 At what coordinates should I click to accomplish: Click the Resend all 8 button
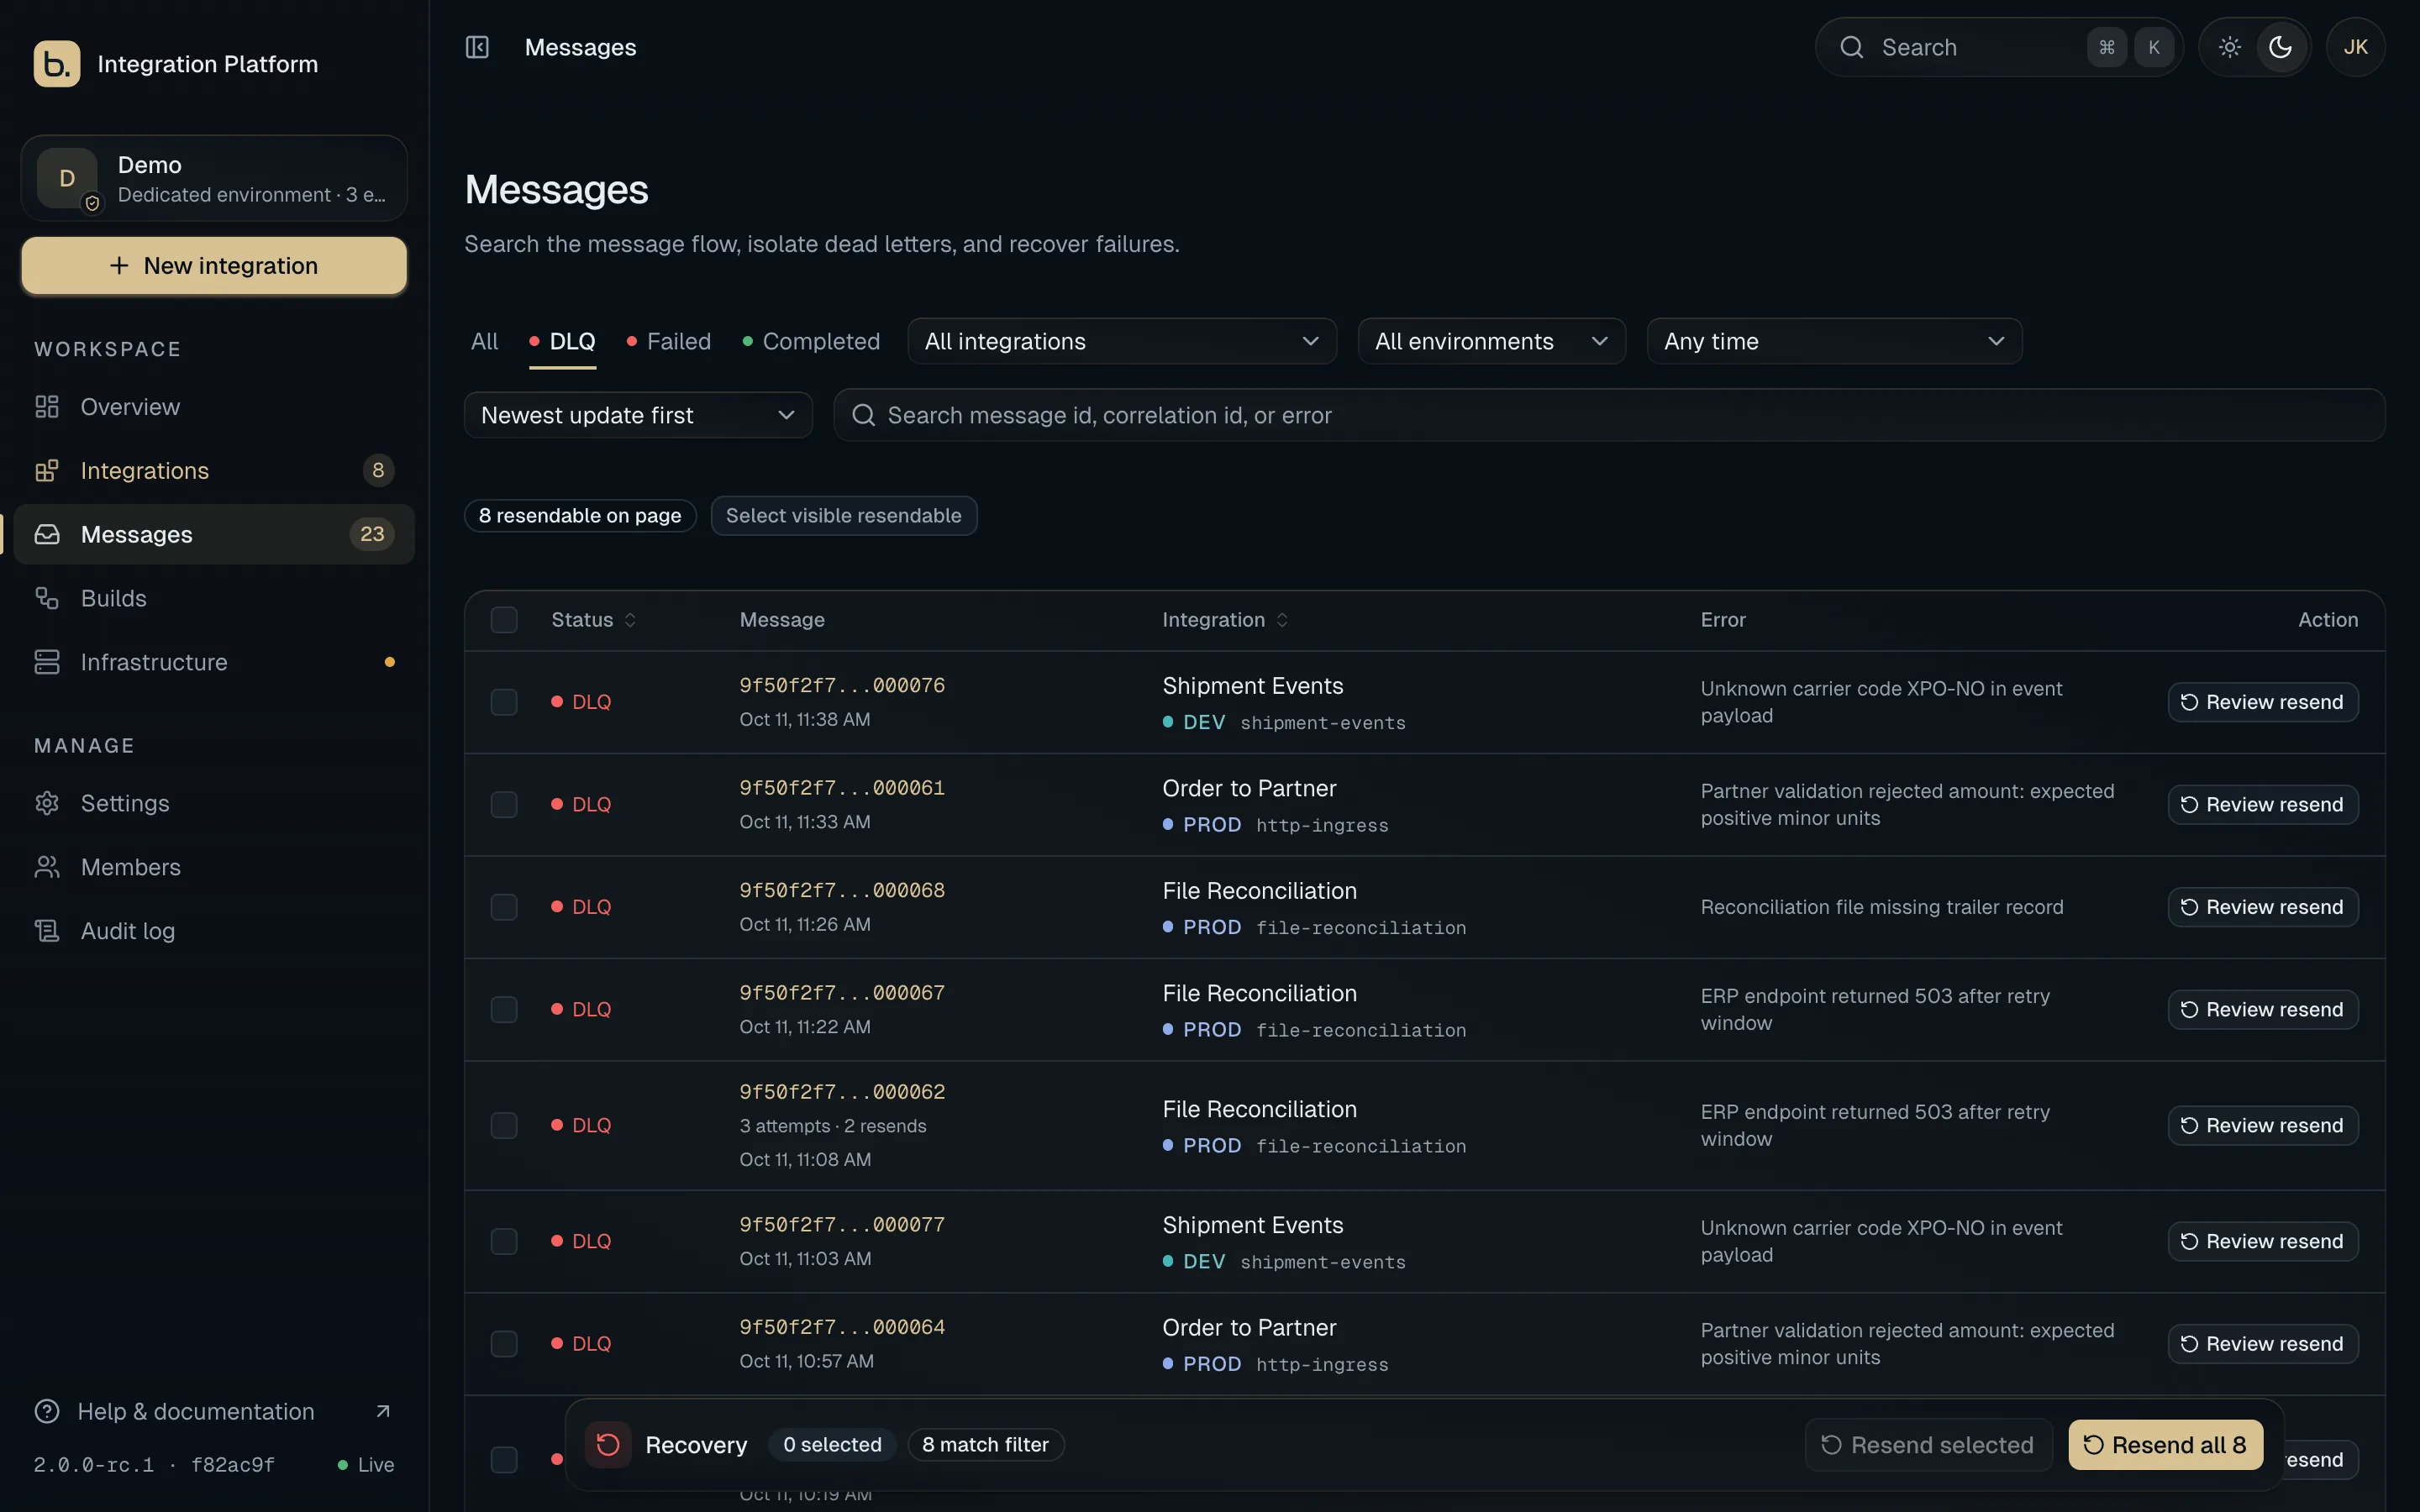[2165, 1445]
